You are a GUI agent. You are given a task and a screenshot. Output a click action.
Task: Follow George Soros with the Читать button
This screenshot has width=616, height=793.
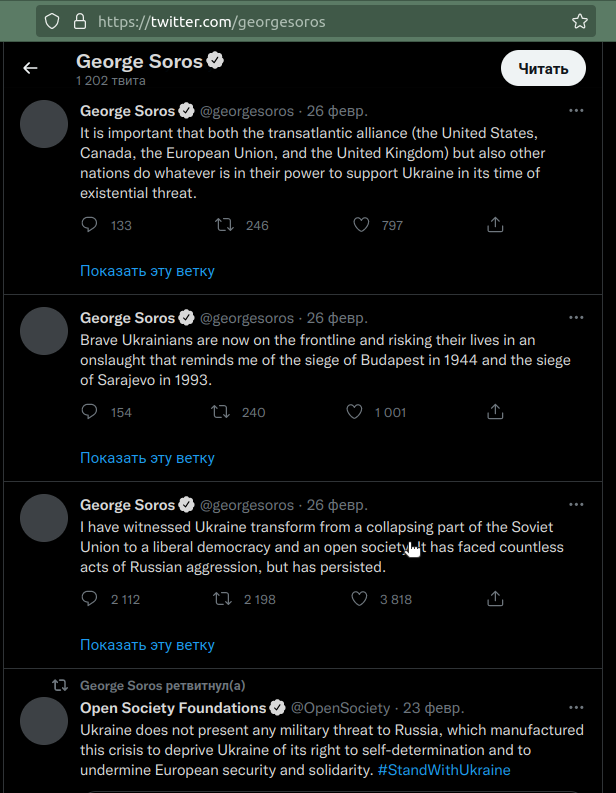point(543,68)
